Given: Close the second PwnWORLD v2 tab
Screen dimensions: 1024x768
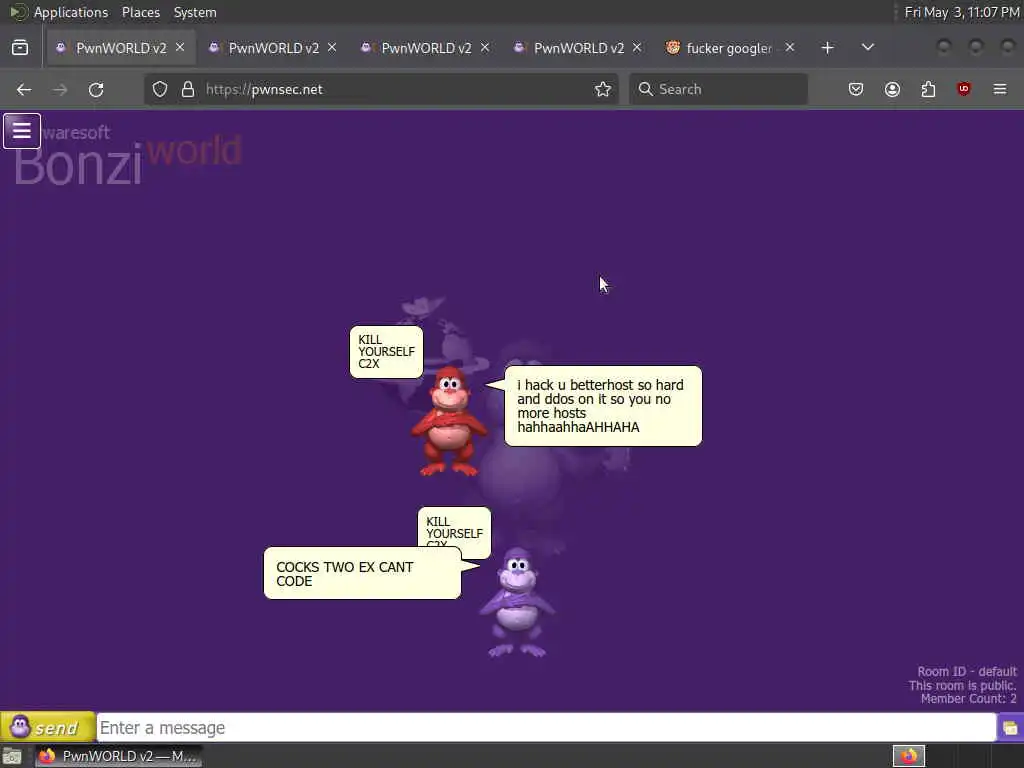Looking at the screenshot, I should 332,48.
